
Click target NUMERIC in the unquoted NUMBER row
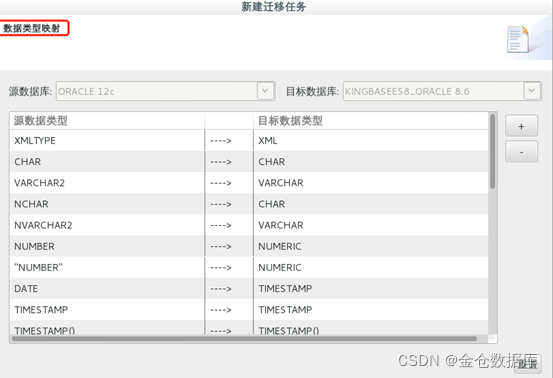(x=371, y=246)
